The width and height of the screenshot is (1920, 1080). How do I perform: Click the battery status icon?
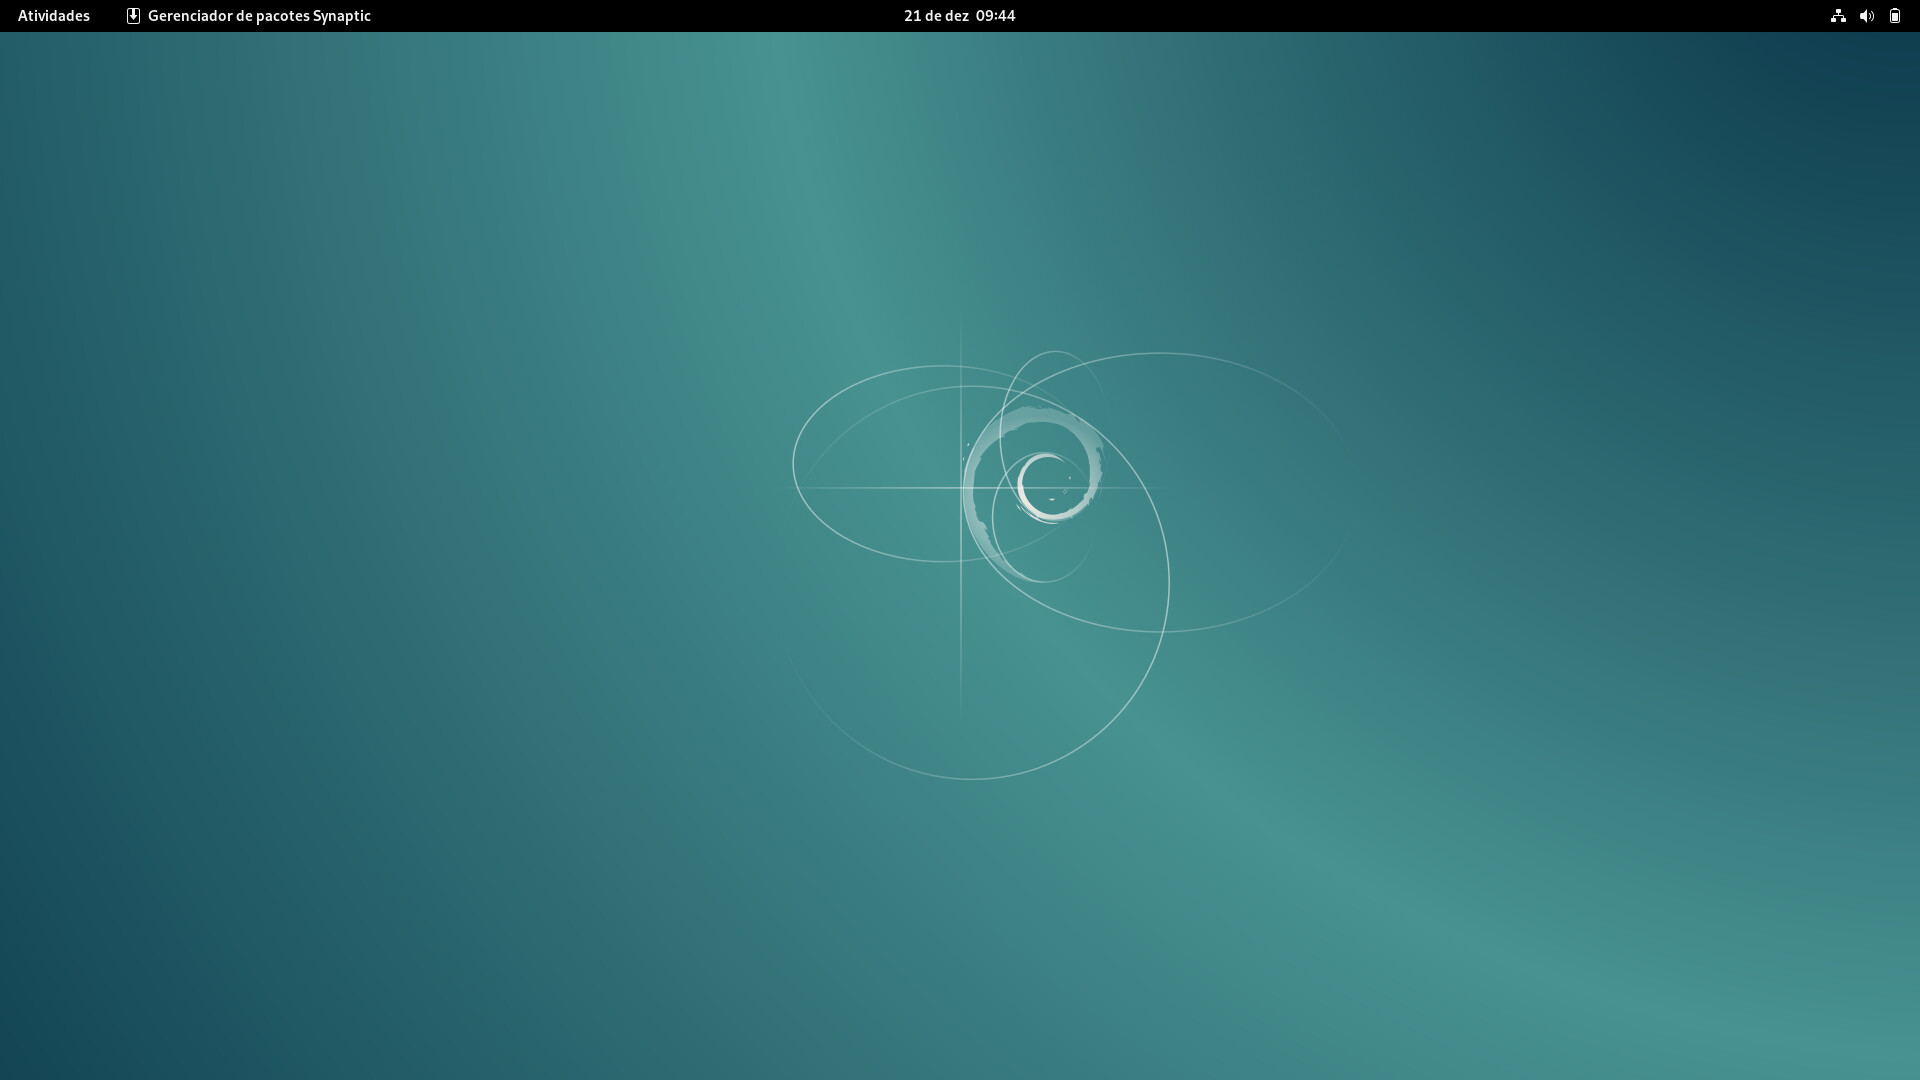pos(1894,16)
